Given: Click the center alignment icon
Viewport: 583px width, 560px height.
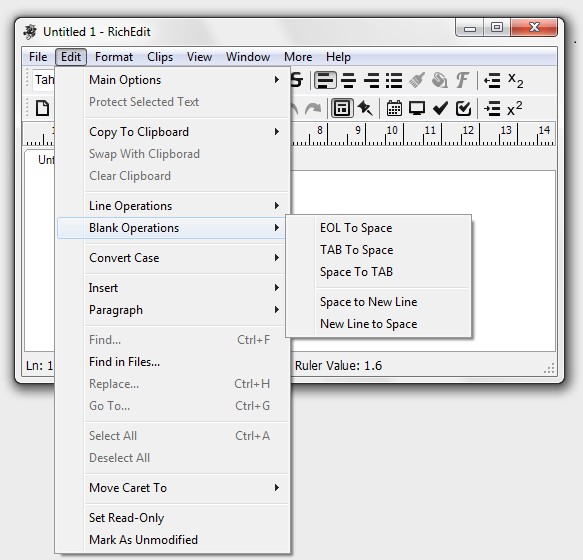Looking at the screenshot, I should (348, 80).
